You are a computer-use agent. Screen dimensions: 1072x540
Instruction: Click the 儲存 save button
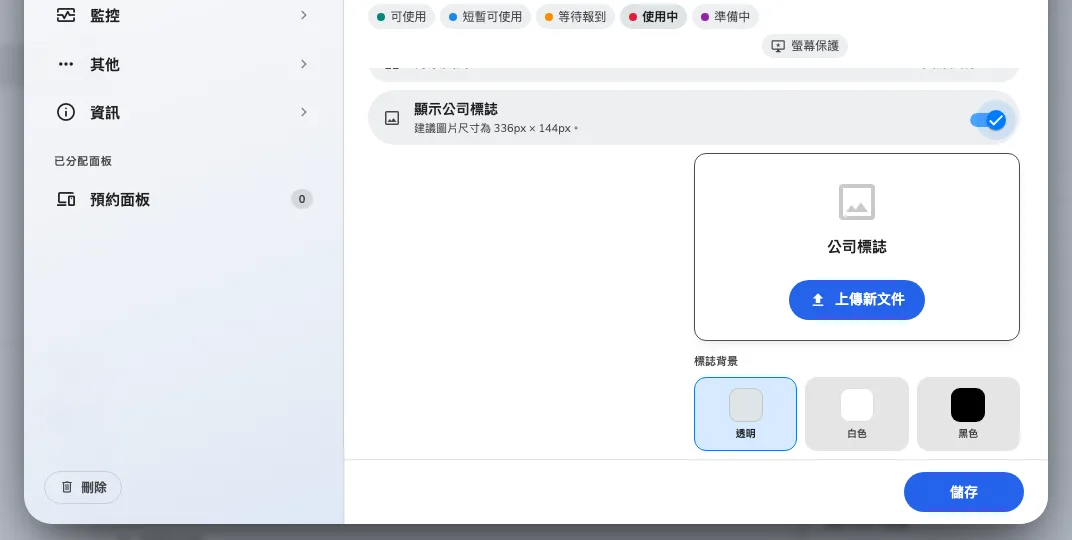coord(963,491)
